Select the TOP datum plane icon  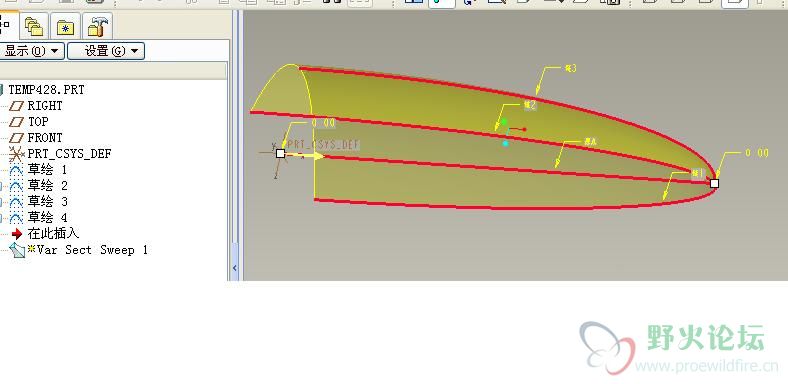[x=17, y=122]
